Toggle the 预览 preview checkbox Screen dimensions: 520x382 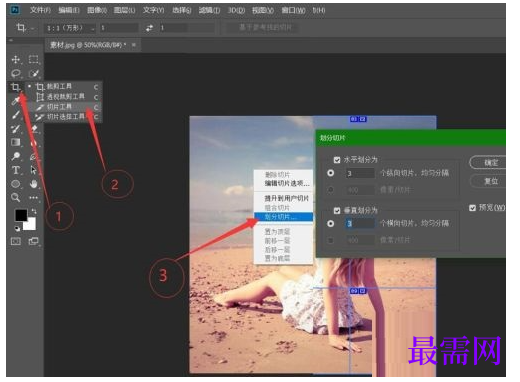click(x=472, y=208)
